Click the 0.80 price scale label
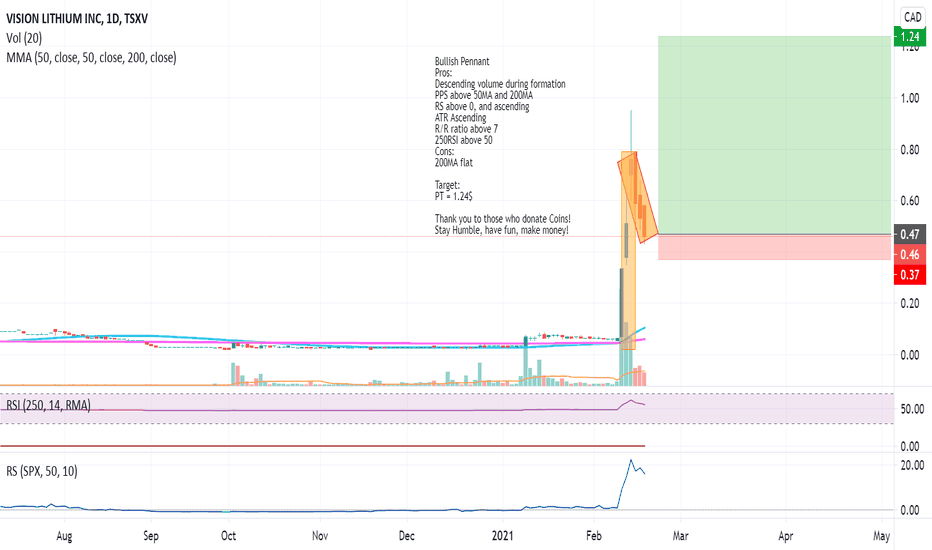 coord(909,150)
